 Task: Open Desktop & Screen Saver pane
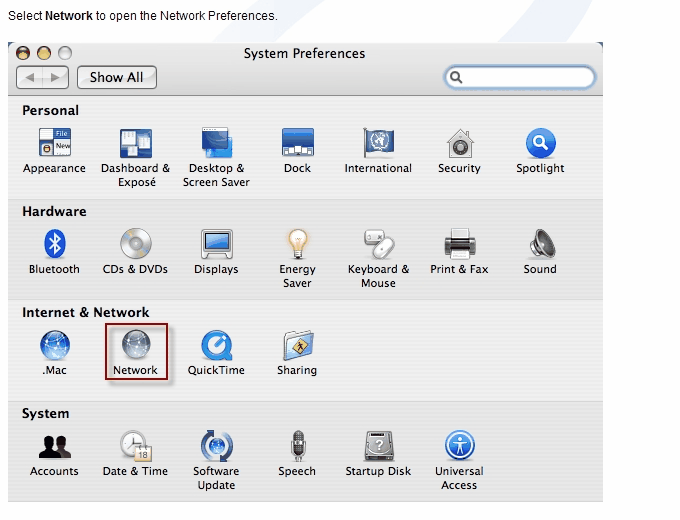pos(216,157)
